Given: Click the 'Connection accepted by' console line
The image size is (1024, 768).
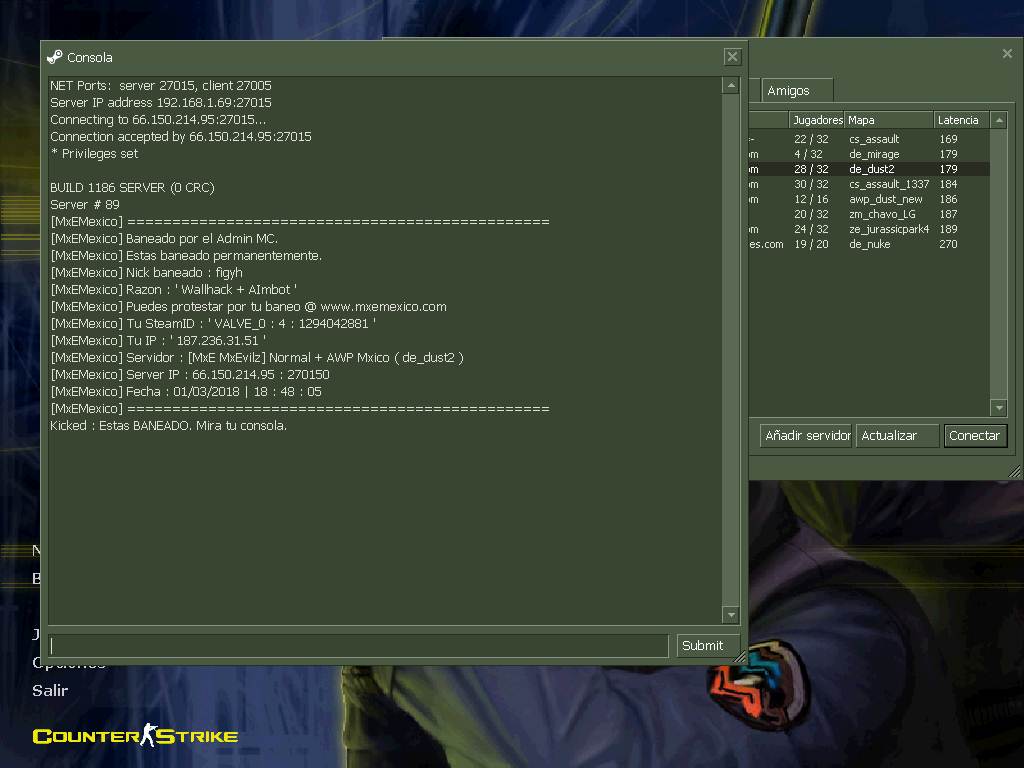Looking at the screenshot, I should point(181,136).
